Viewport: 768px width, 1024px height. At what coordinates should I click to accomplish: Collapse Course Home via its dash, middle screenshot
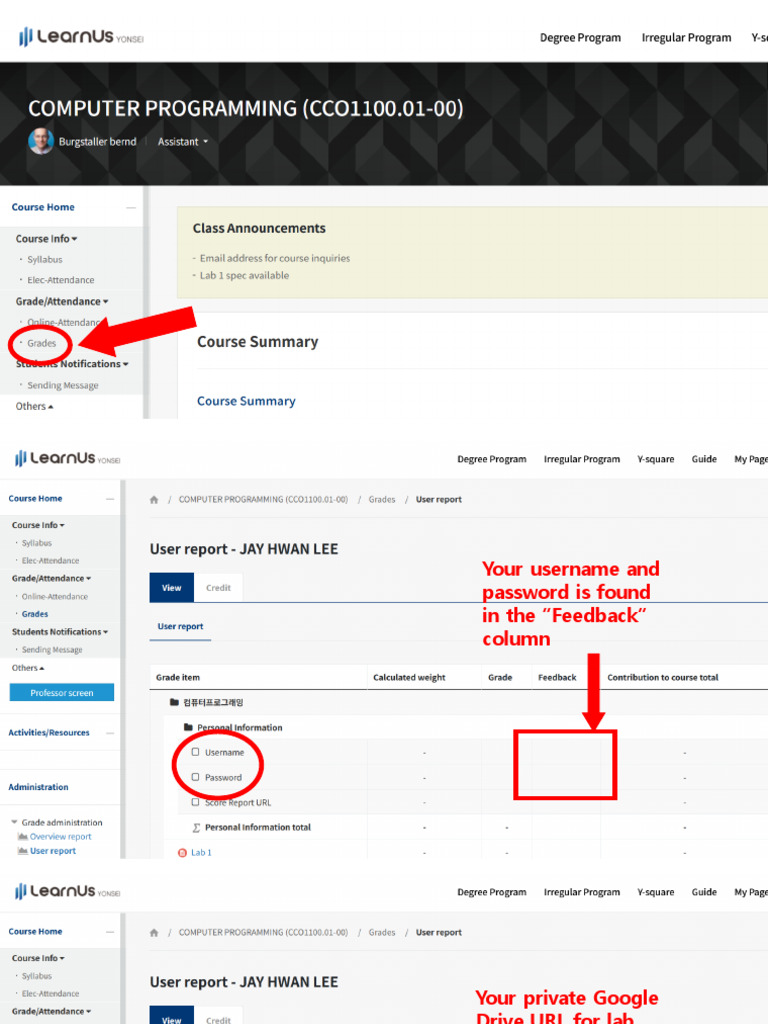110,498
